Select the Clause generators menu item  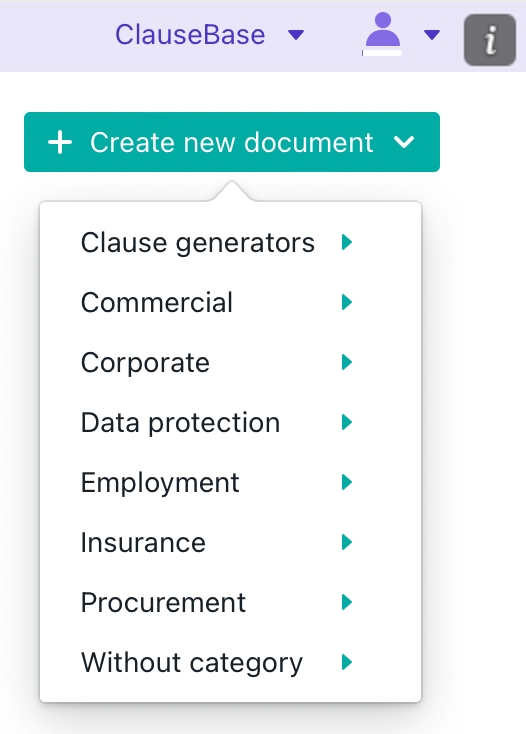click(x=230, y=242)
